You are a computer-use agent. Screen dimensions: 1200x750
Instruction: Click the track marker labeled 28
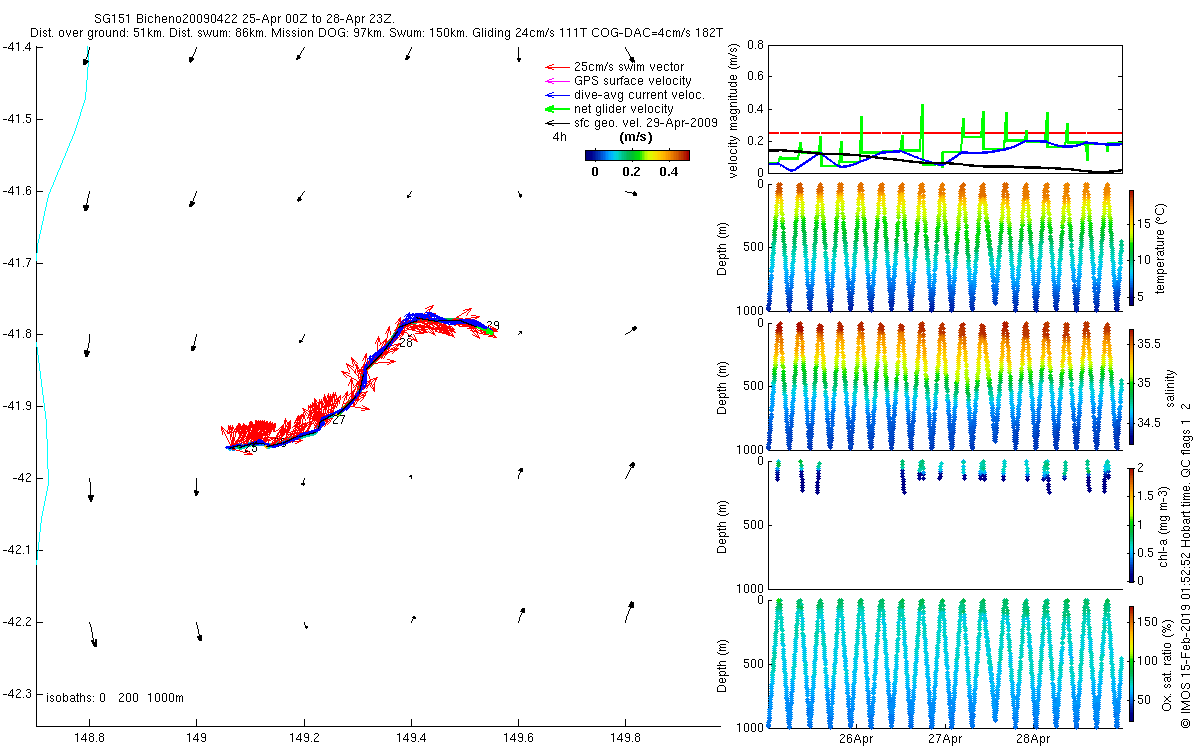[x=405, y=342]
